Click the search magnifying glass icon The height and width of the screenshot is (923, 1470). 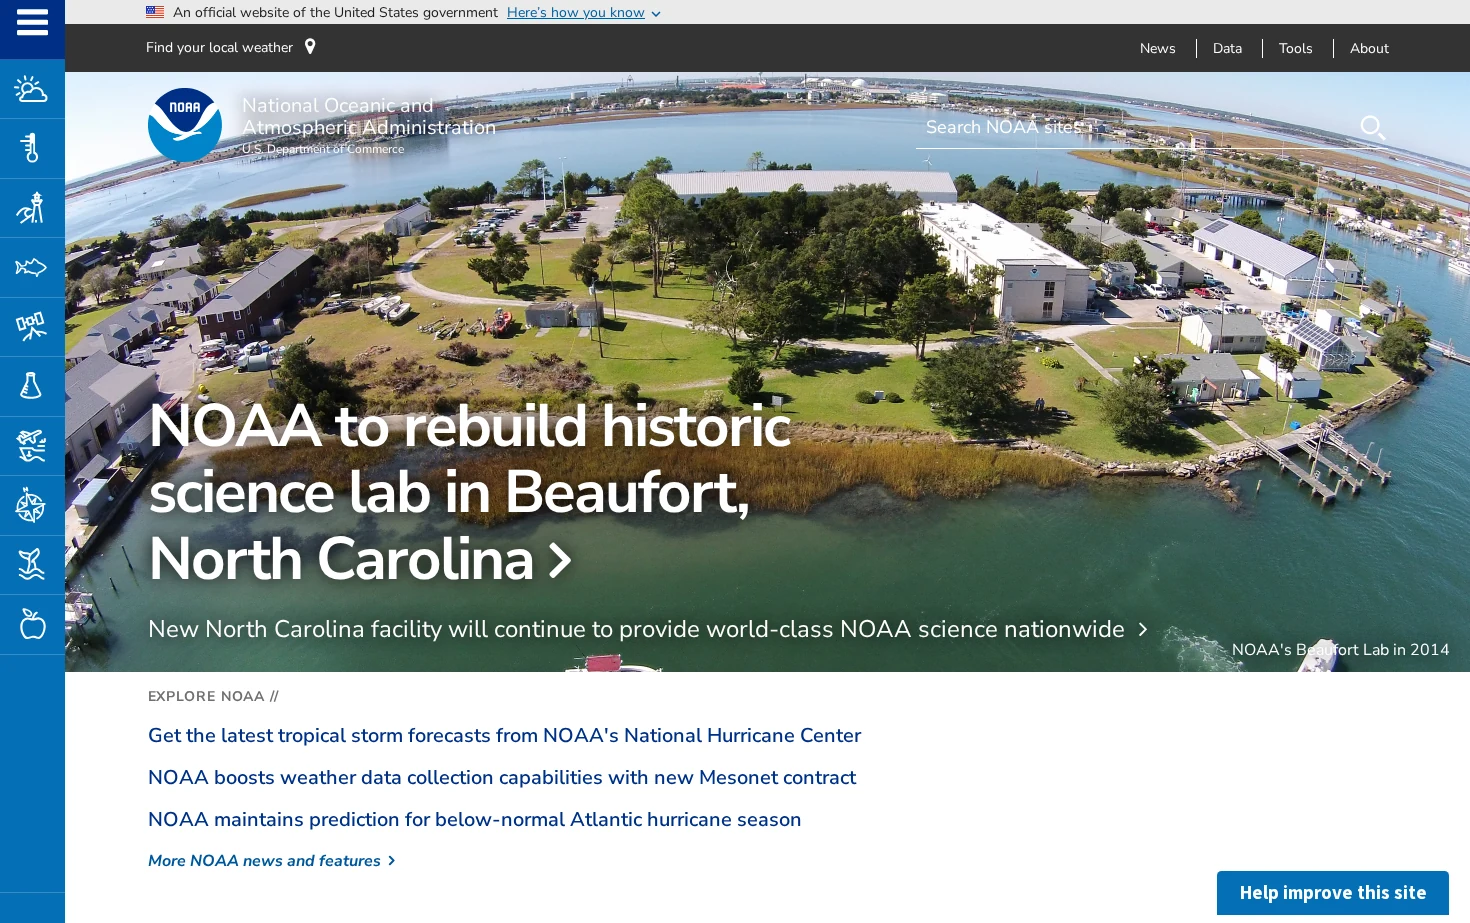pos(1372,127)
